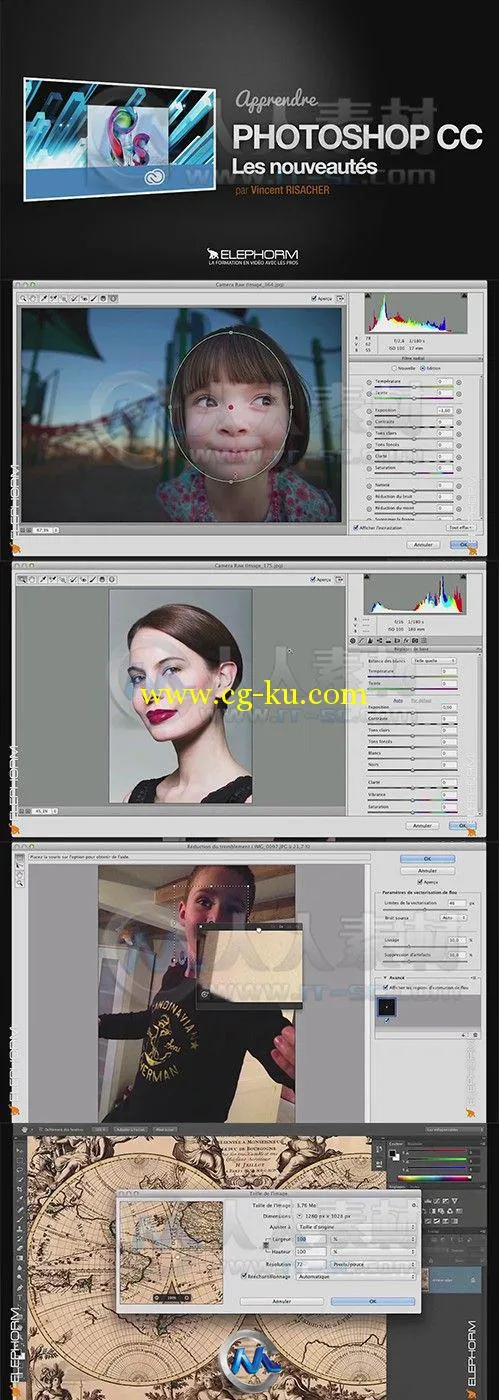Toggle Aperçu checkbox in Réduction du tremblement dialog
The image size is (499, 1400).
(x=420, y=882)
